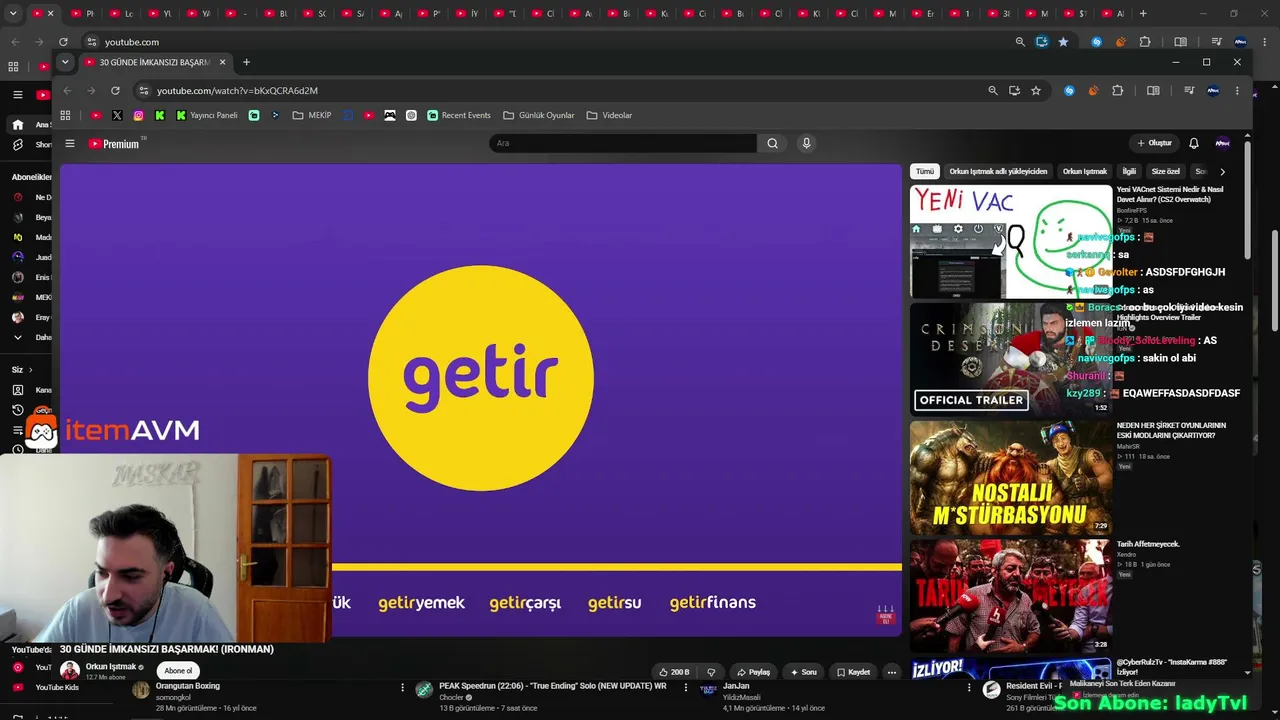Click the Oluştur create button

[x=1154, y=143]
